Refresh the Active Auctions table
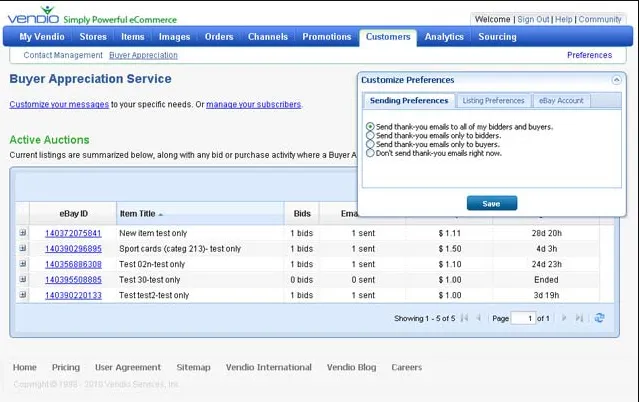 click(599, 318)
